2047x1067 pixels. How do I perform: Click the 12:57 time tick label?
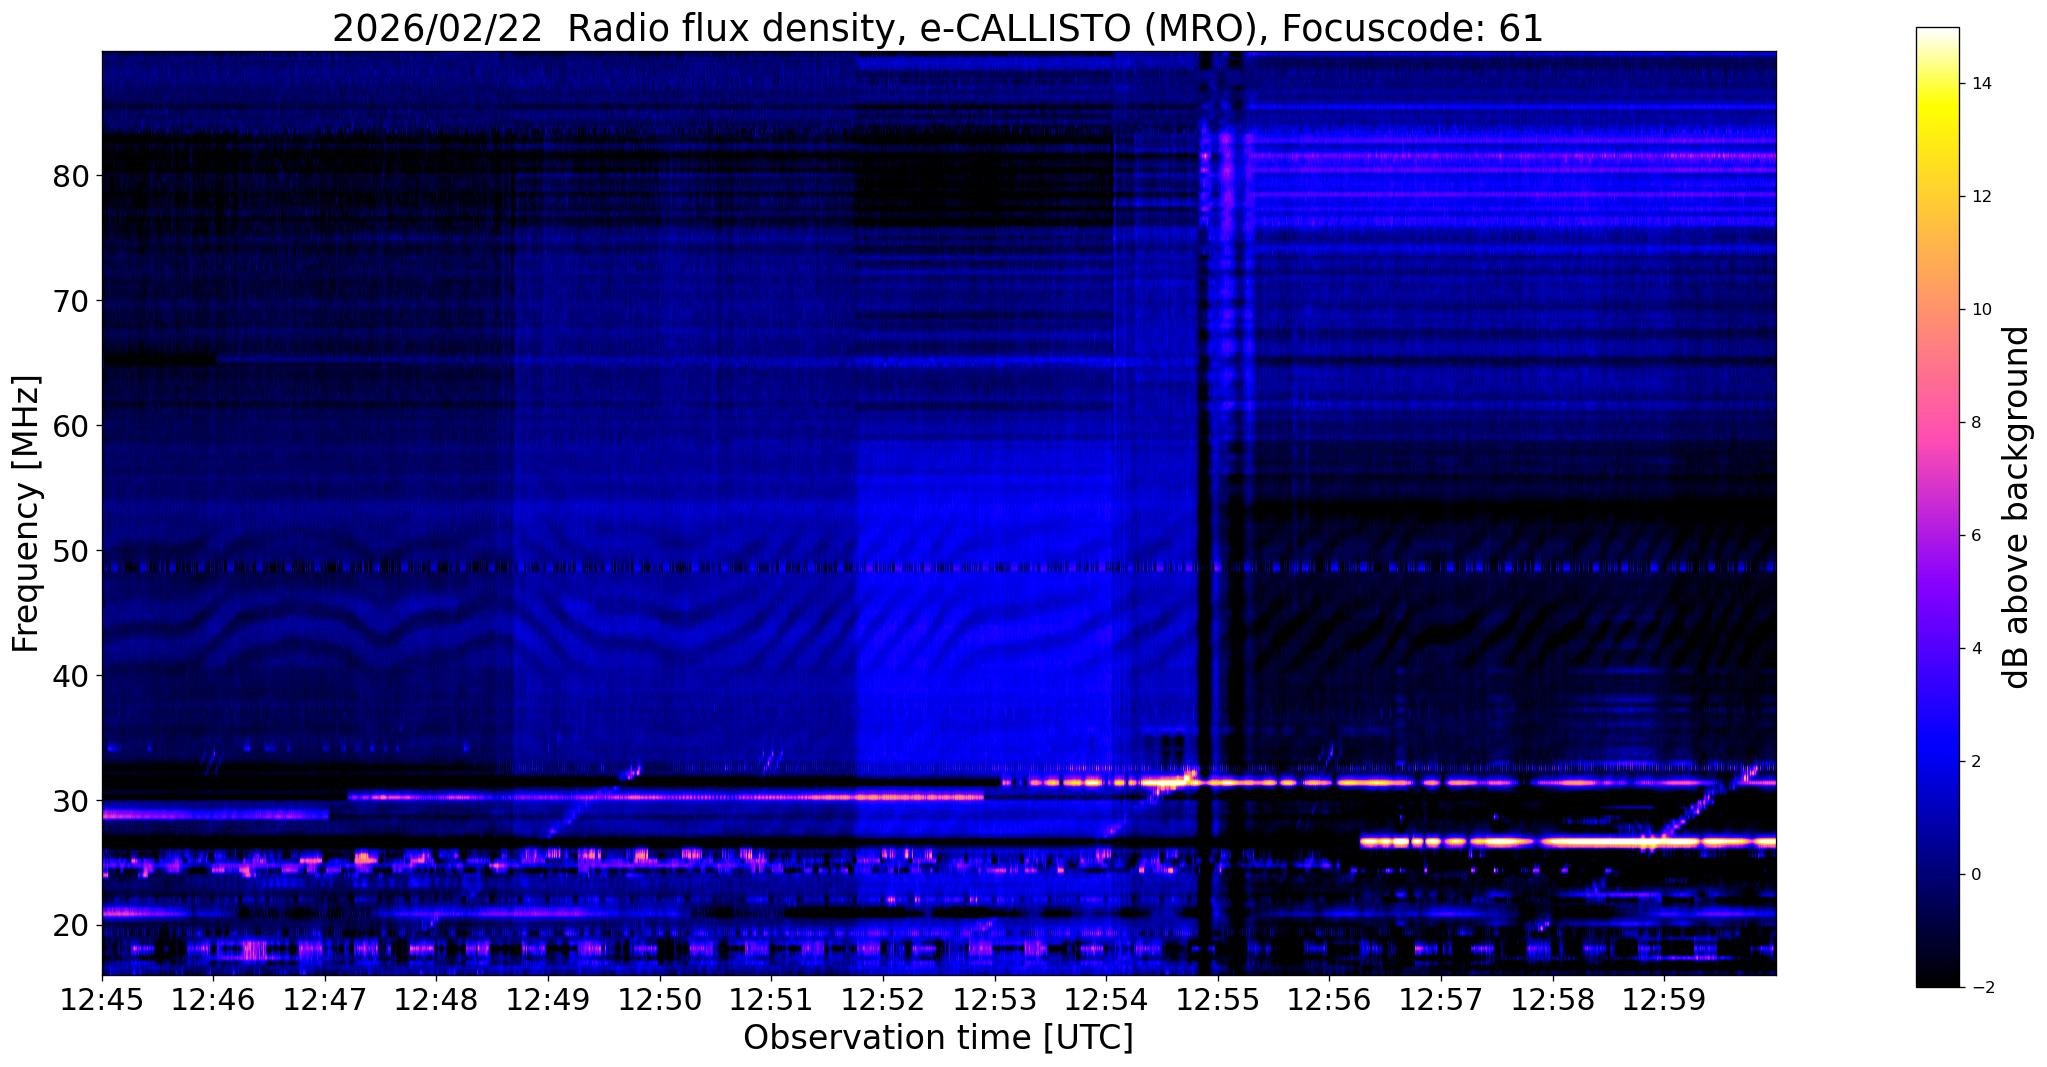point(1441,1000)
